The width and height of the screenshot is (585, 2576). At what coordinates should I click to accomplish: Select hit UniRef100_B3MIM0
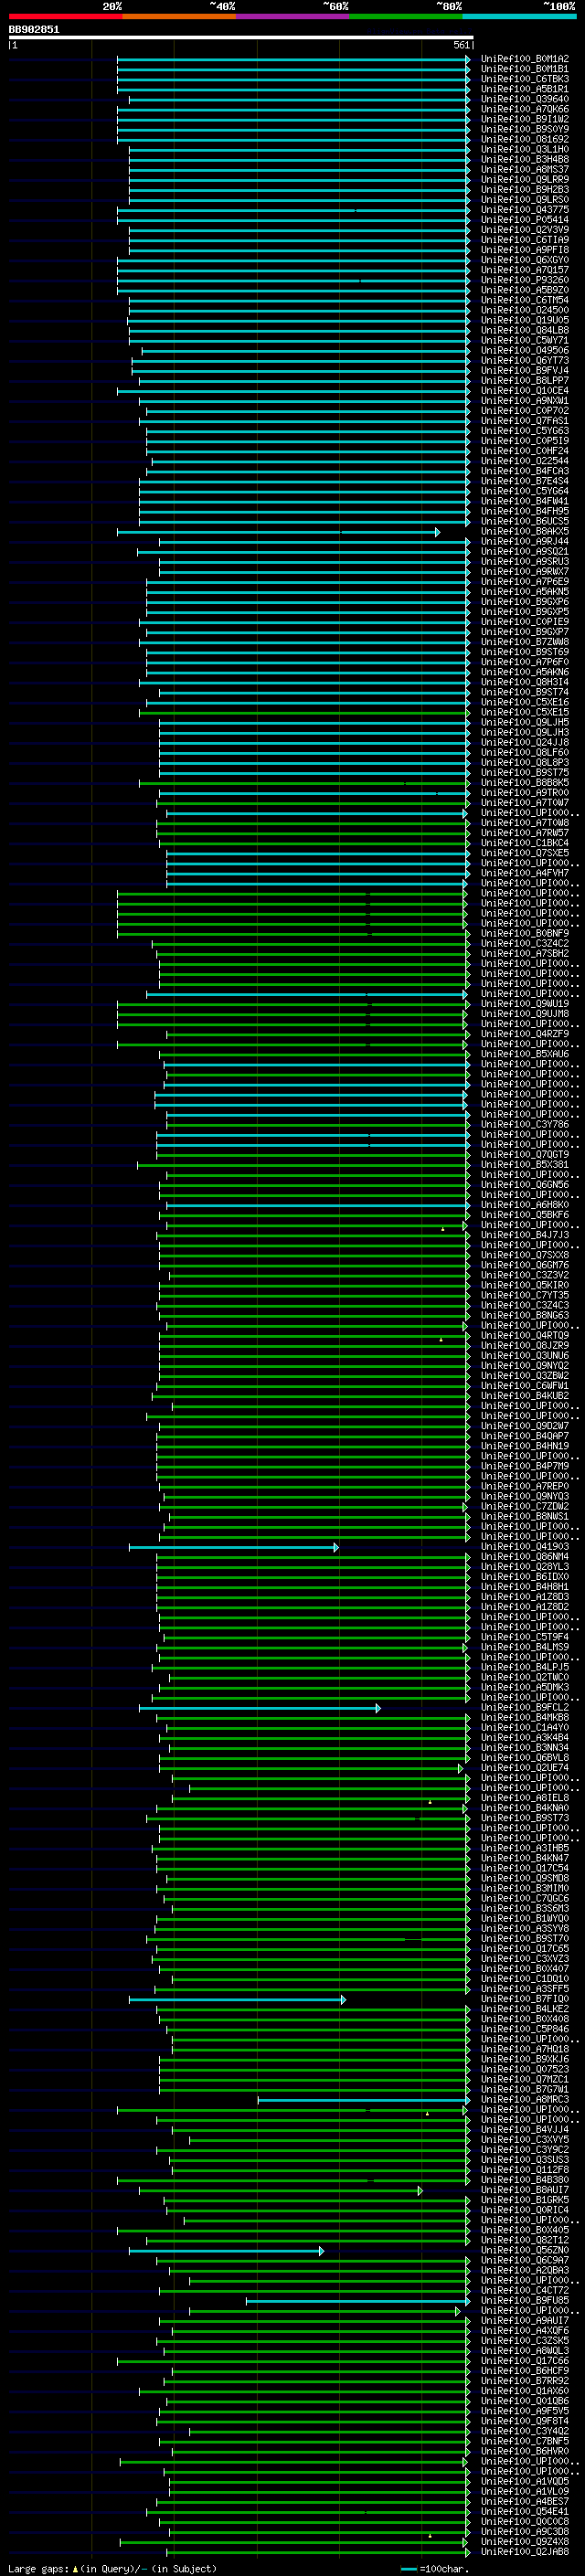coord(524,1888)
